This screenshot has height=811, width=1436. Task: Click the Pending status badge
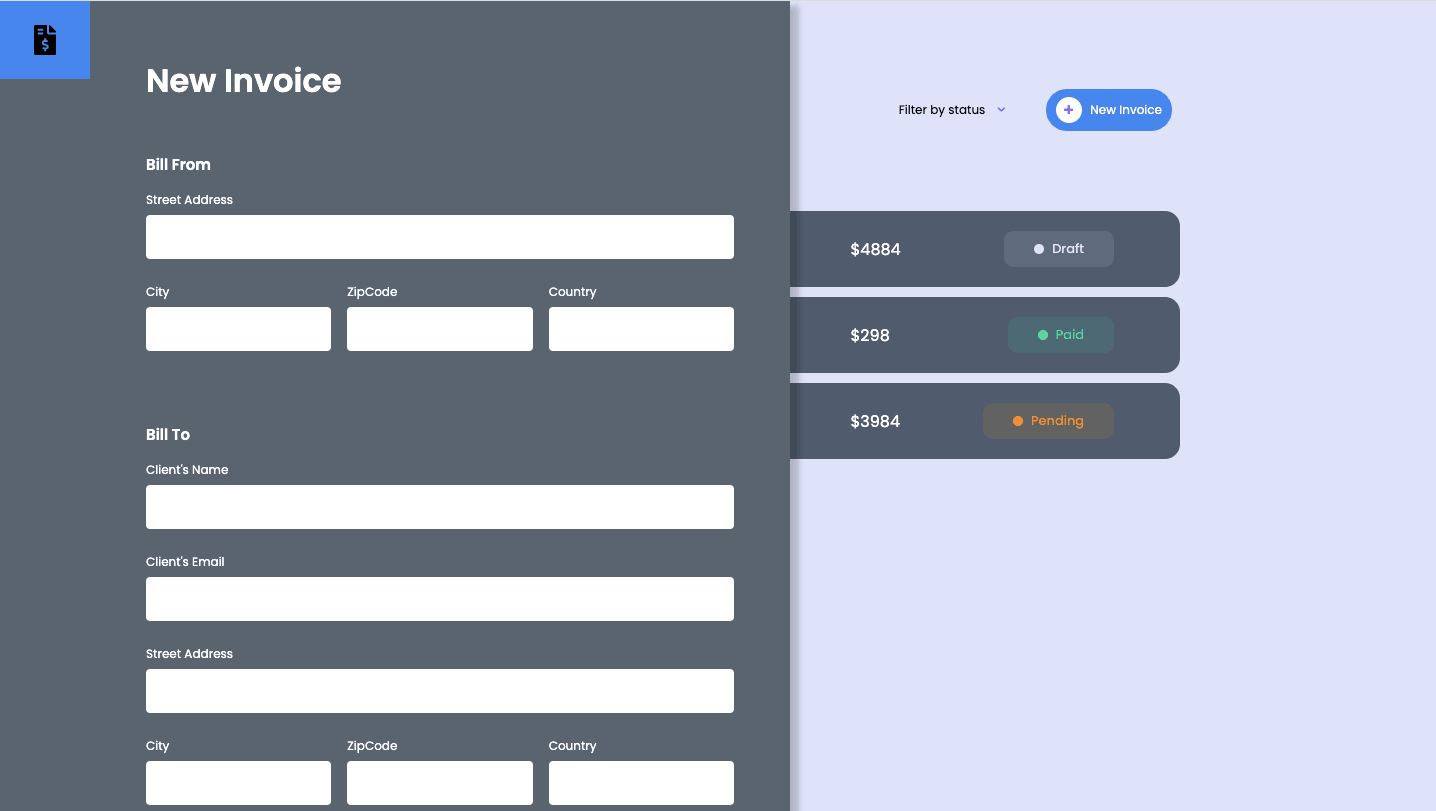(1047, 421)
